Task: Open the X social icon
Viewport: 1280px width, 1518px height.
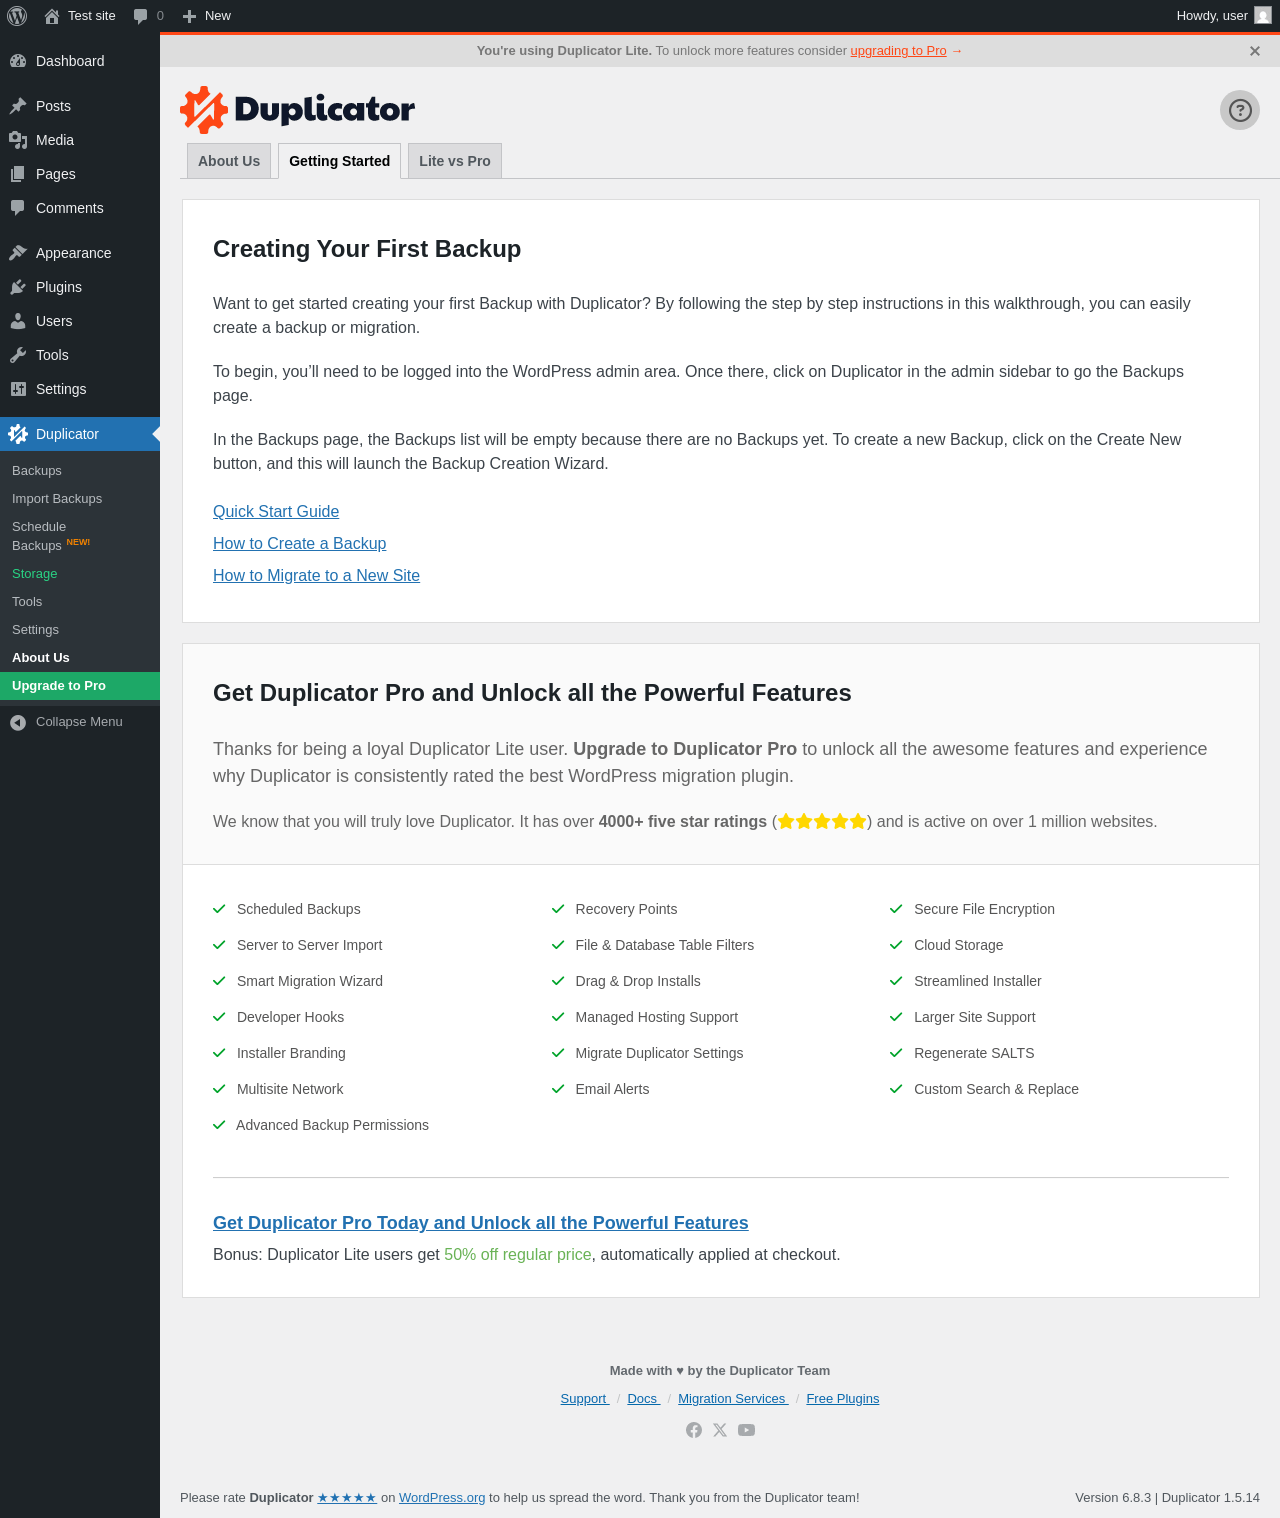Action: [x=720, y=1430]
